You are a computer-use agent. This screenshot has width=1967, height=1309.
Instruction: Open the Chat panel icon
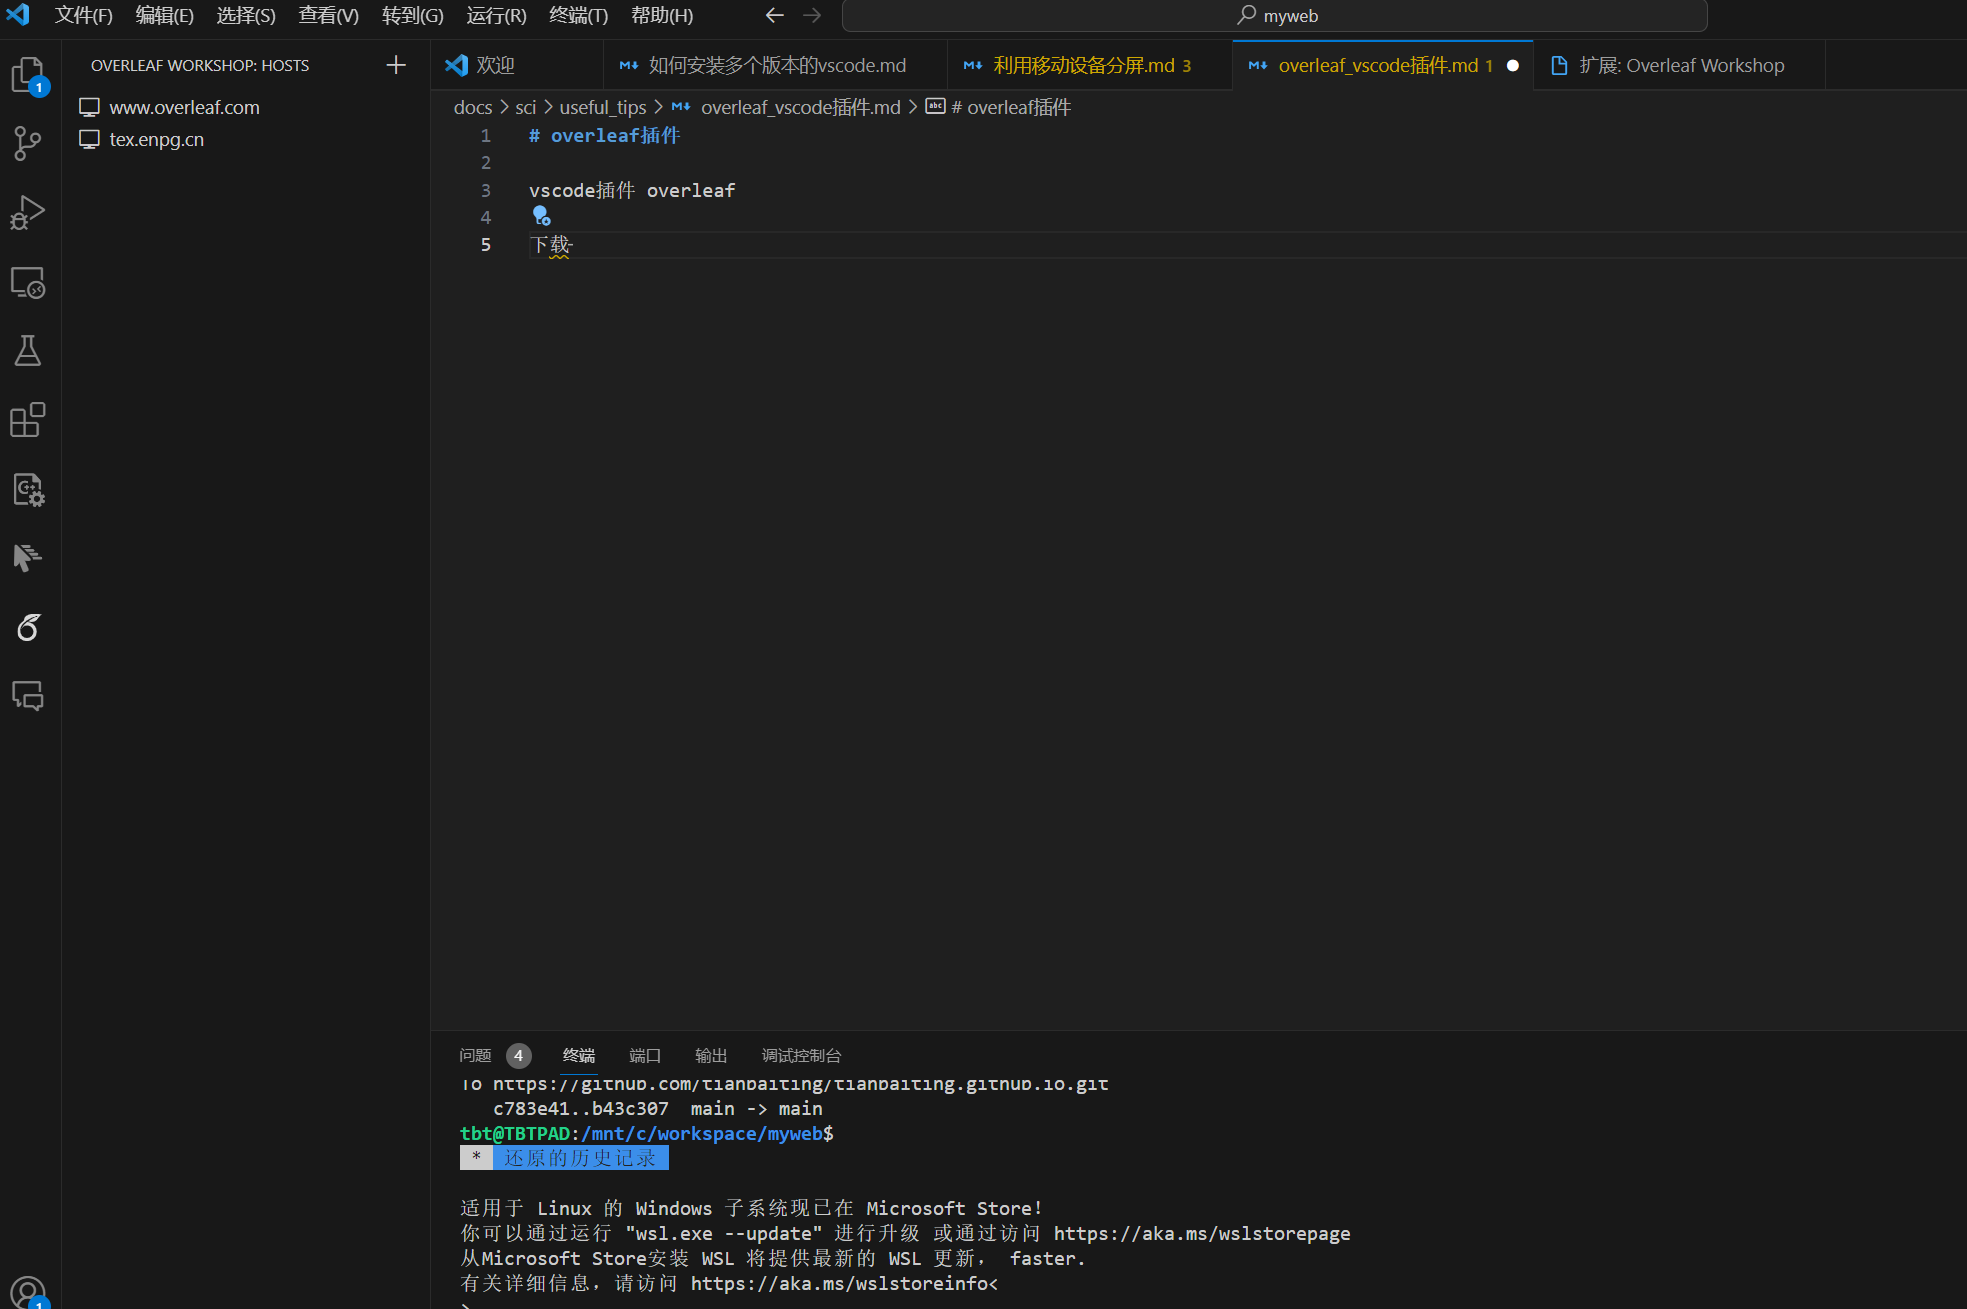[28, 695]
